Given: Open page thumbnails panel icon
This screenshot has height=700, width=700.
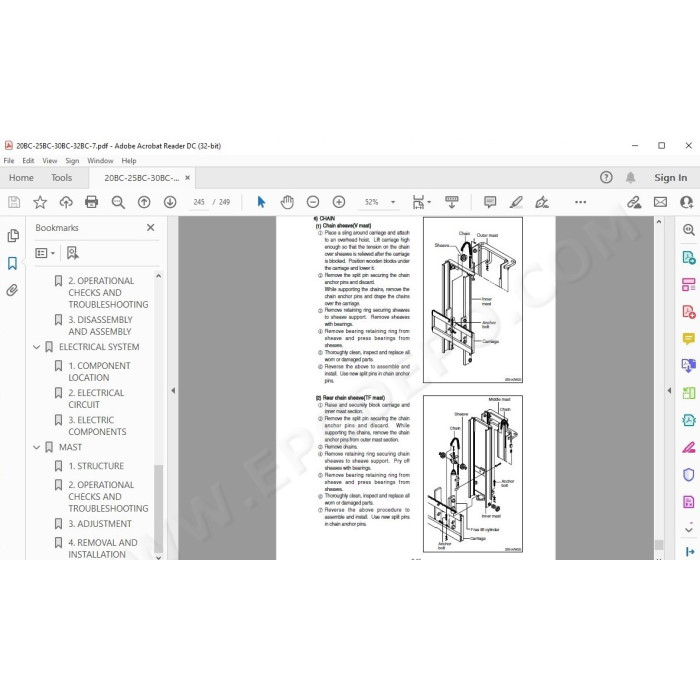Looking at the screenshot, I should click(x=13, y=235).
